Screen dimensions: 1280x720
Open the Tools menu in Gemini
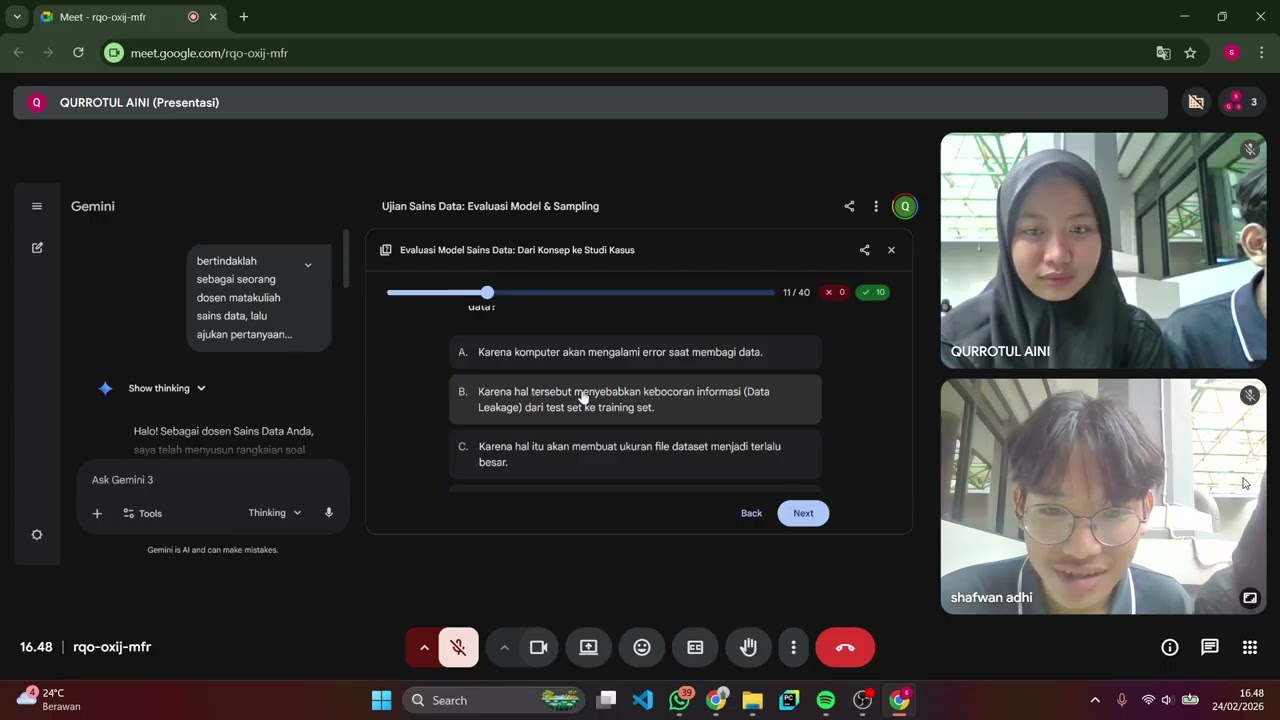pyautogui.click(x=142, y=513)
